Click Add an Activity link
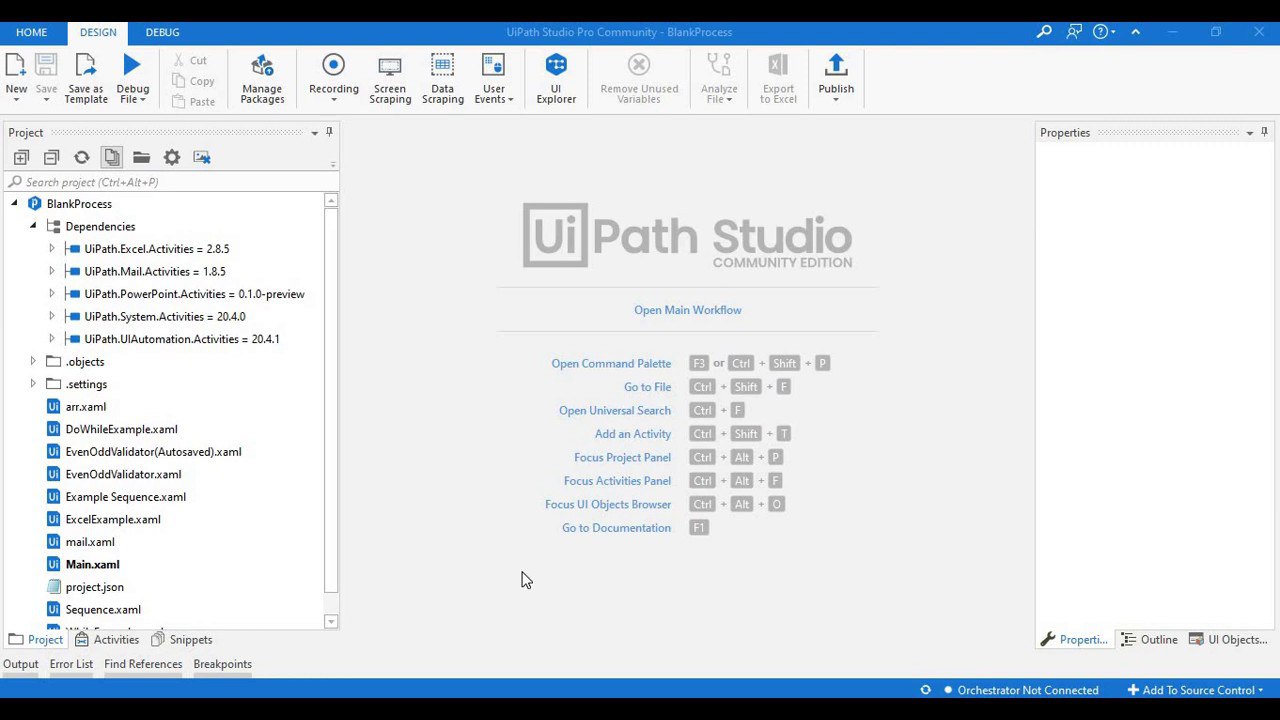Image resolution: width=1280 pixels, height=720 pixels. pos(633,434)
